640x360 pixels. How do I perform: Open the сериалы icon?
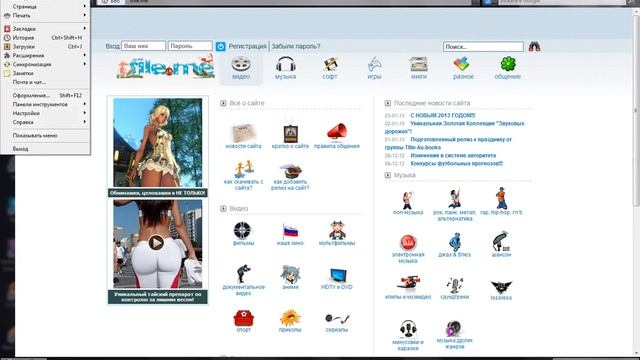coord(337,318)
